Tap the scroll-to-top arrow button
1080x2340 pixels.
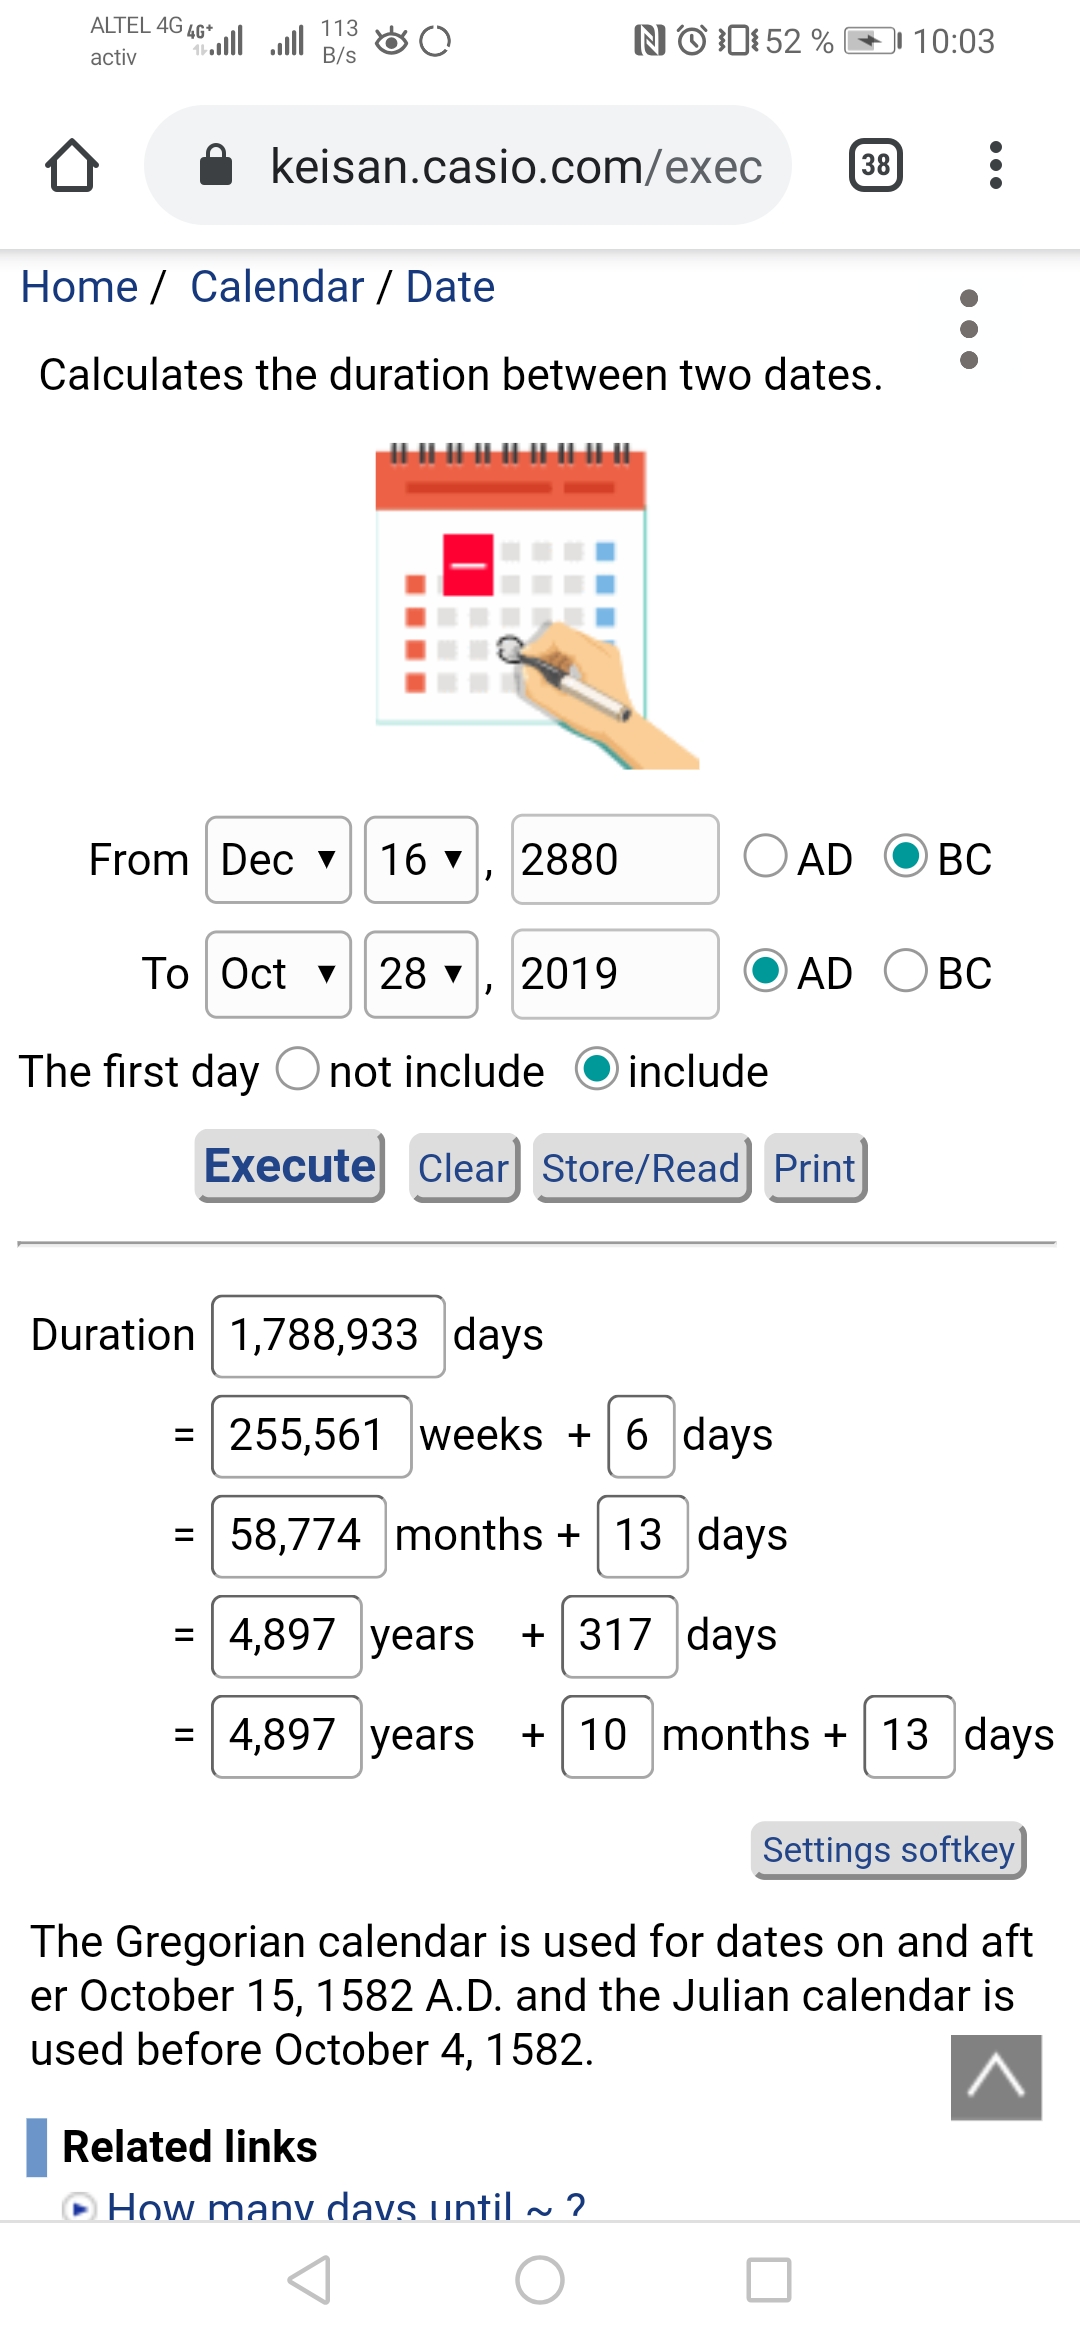996,2077
